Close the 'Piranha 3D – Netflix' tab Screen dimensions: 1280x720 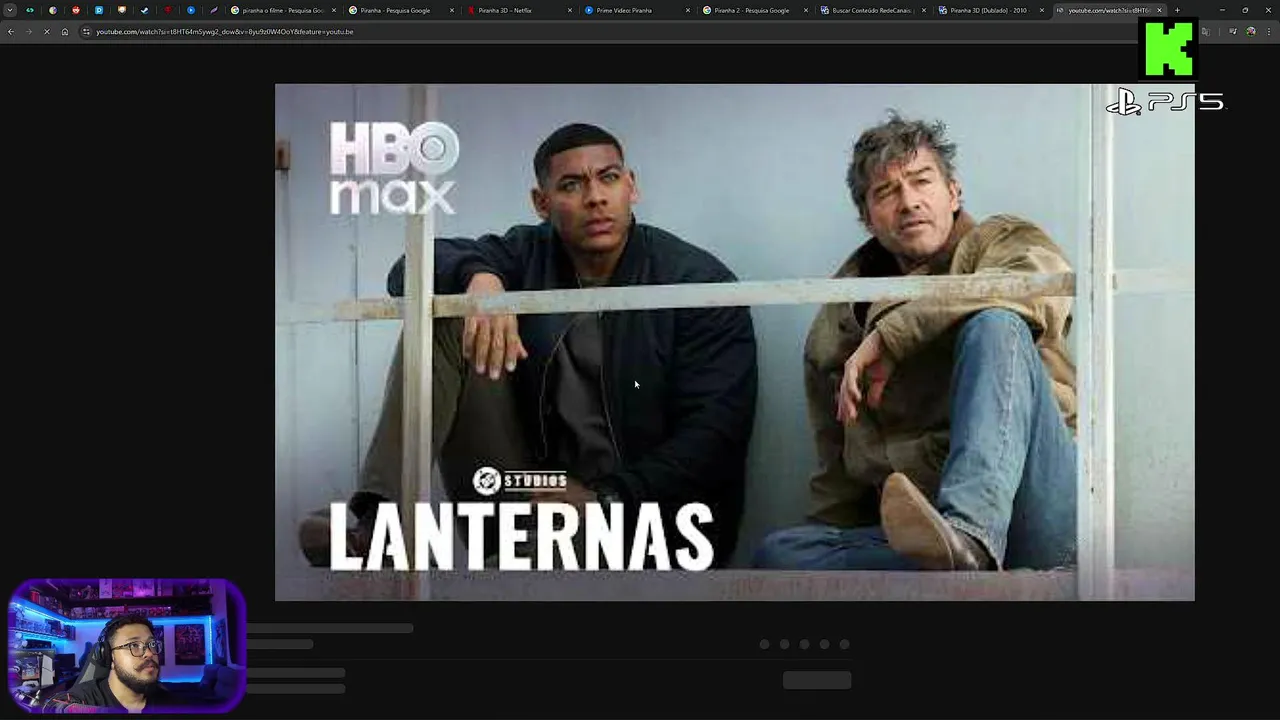pyautogui.click(x=570, y=10)
